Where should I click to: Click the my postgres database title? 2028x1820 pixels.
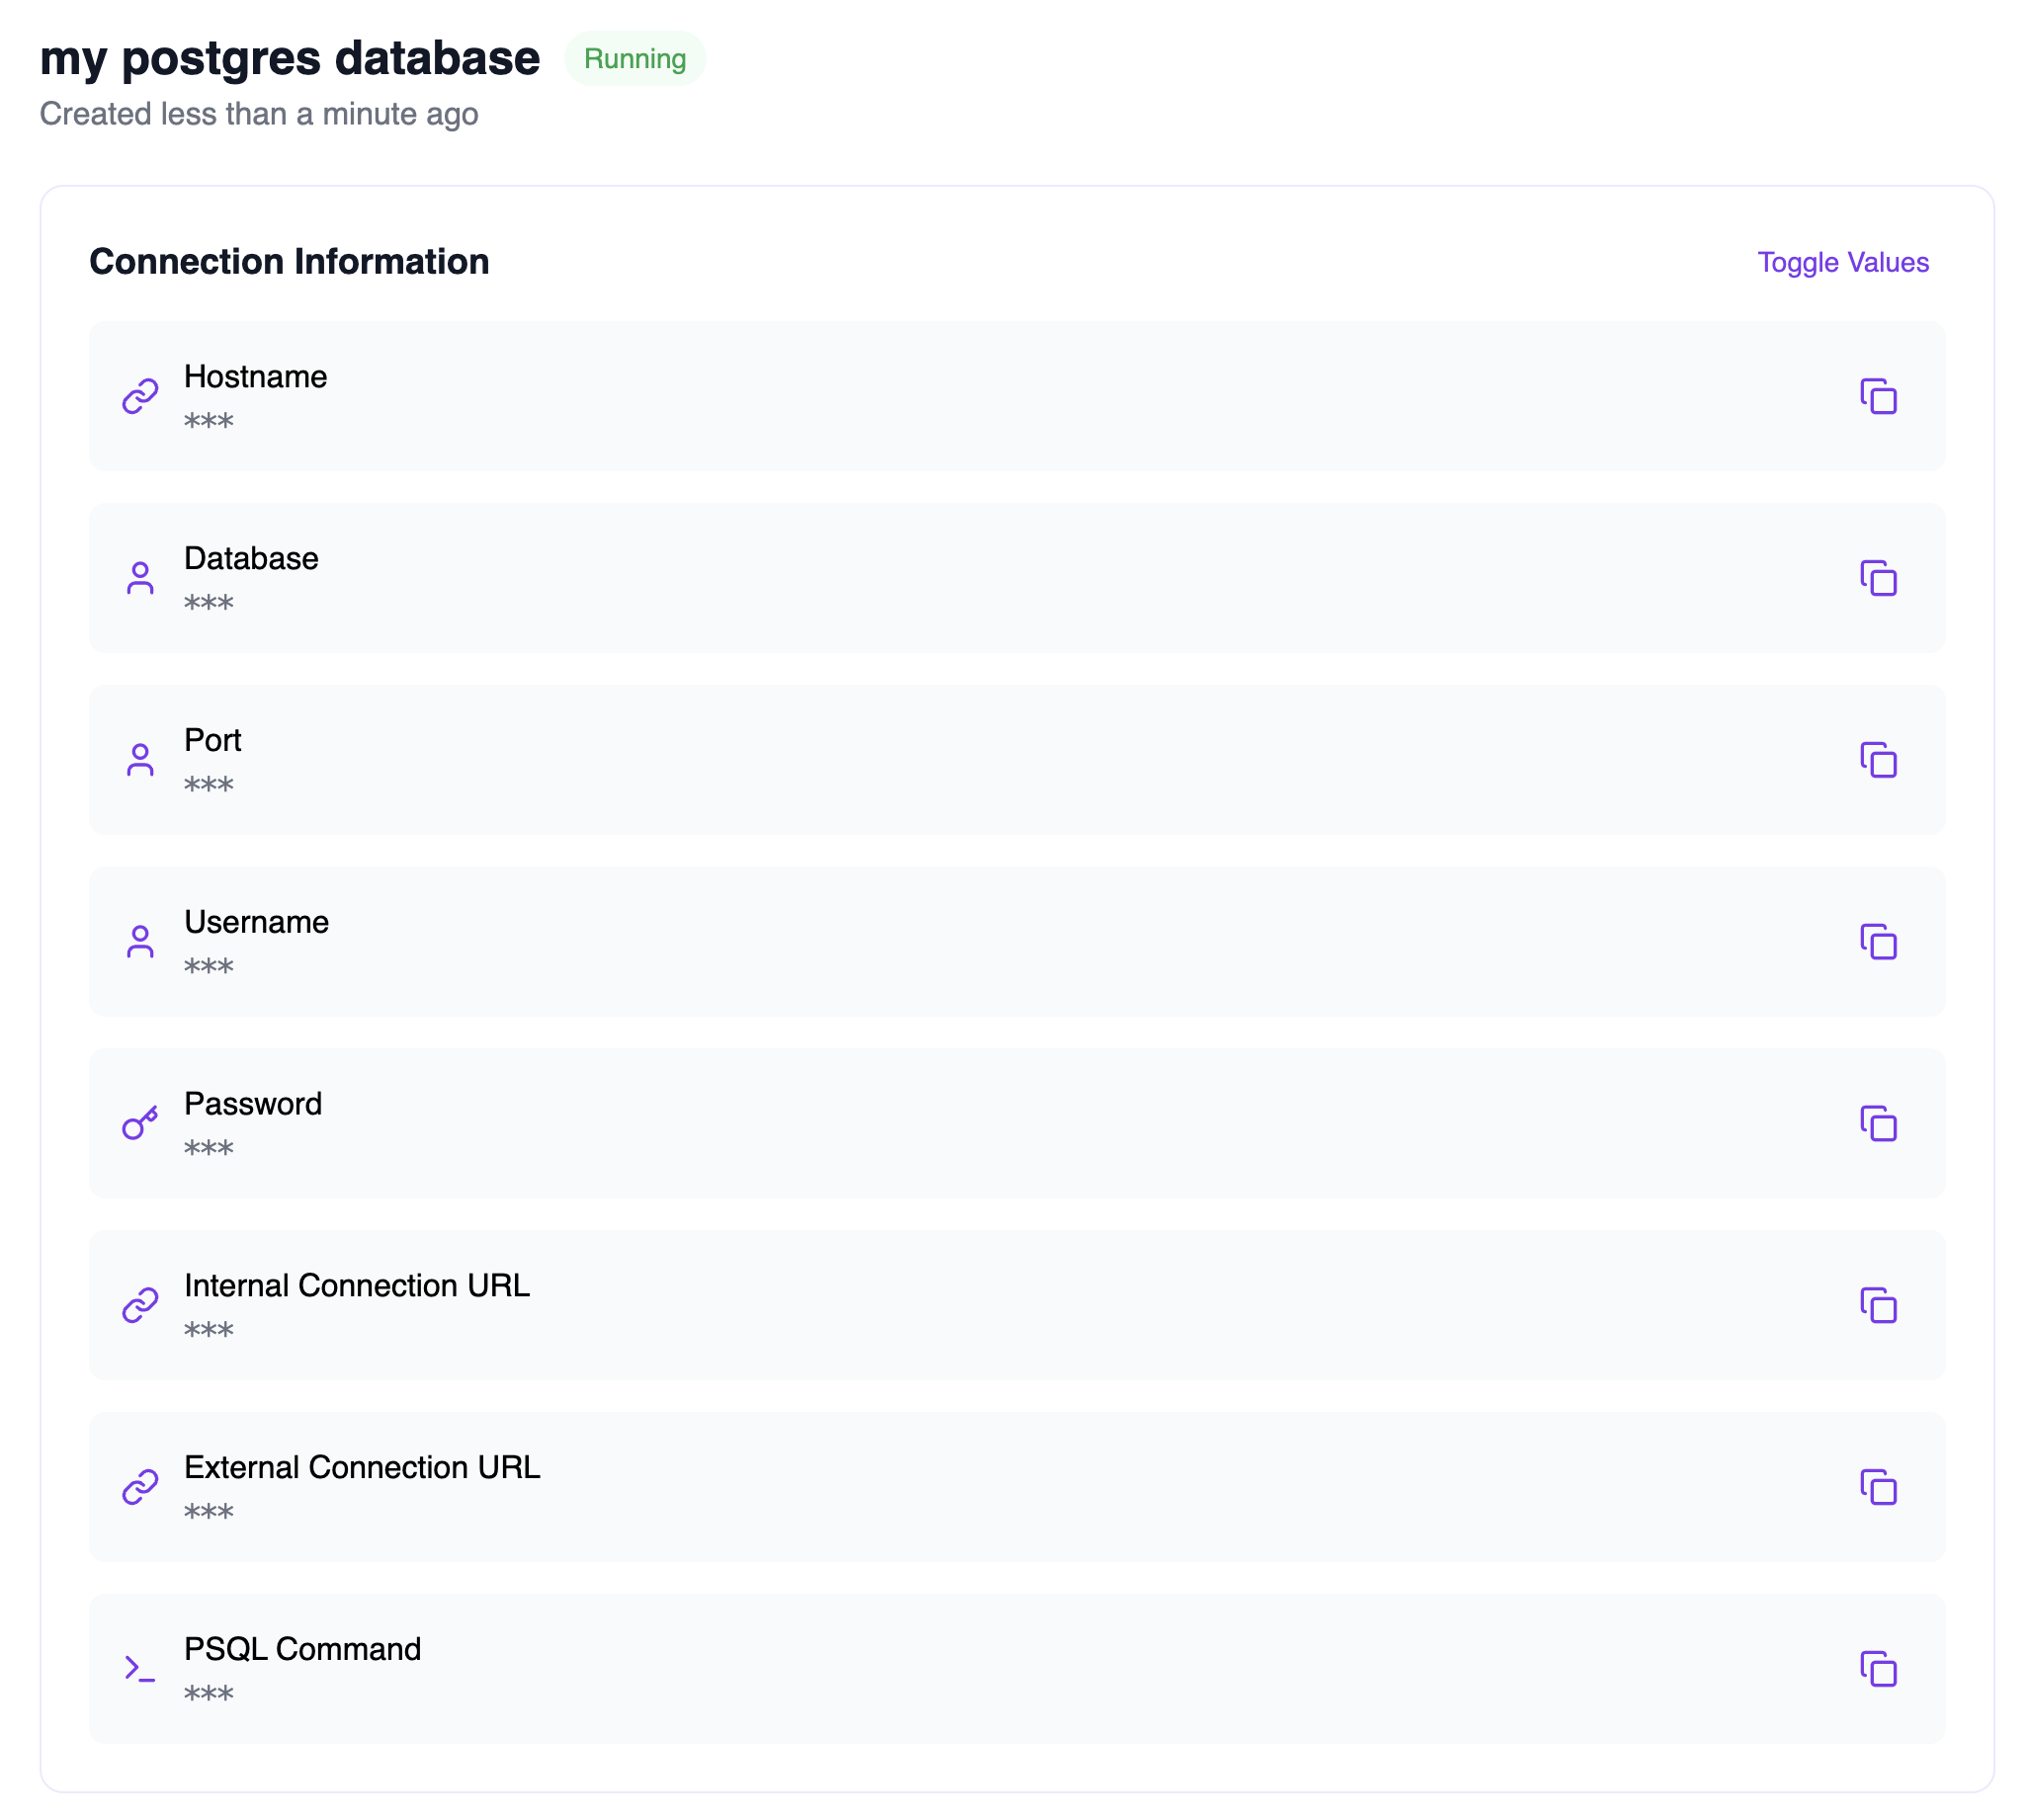pos(290,58)
